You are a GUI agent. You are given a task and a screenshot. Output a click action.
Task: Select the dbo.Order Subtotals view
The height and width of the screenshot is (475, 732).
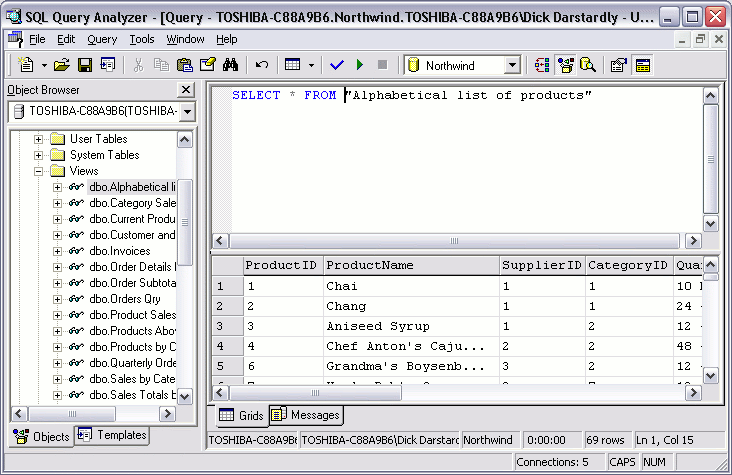click(132, 283)
